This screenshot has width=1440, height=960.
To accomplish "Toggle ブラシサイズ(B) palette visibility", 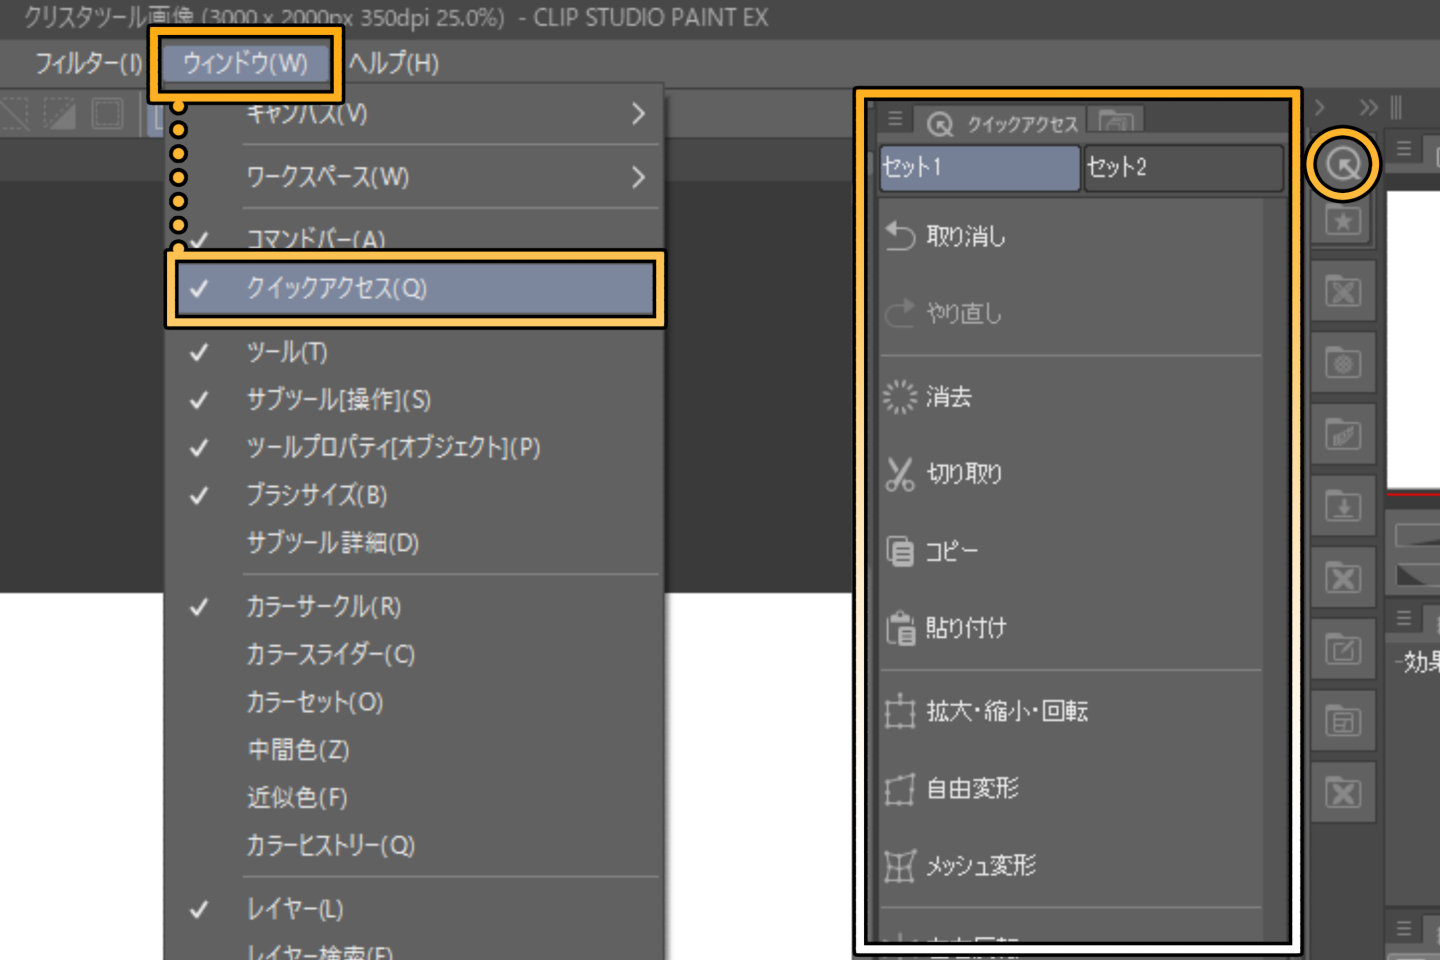I will click(x=414, y=495).
